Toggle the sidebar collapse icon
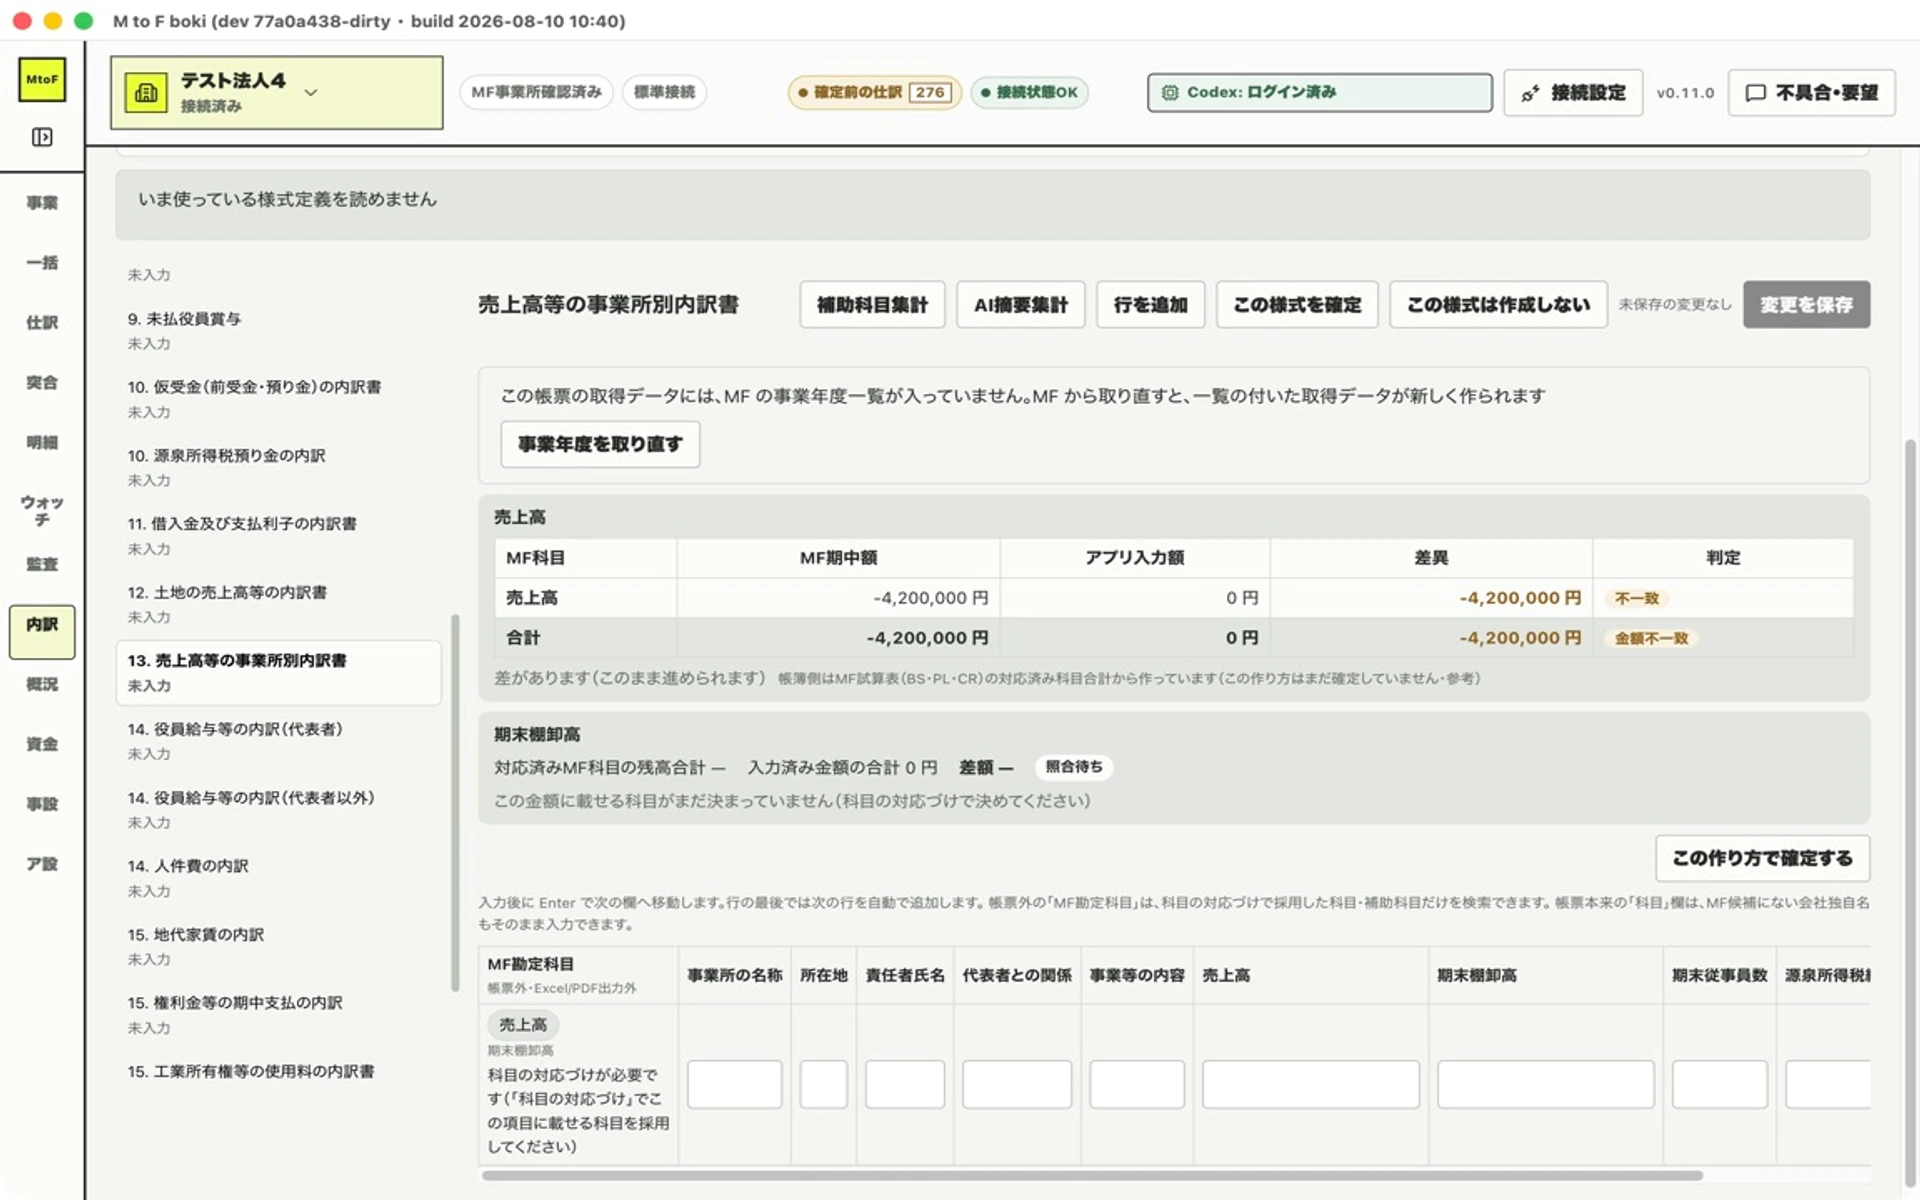 coord(42,137)
